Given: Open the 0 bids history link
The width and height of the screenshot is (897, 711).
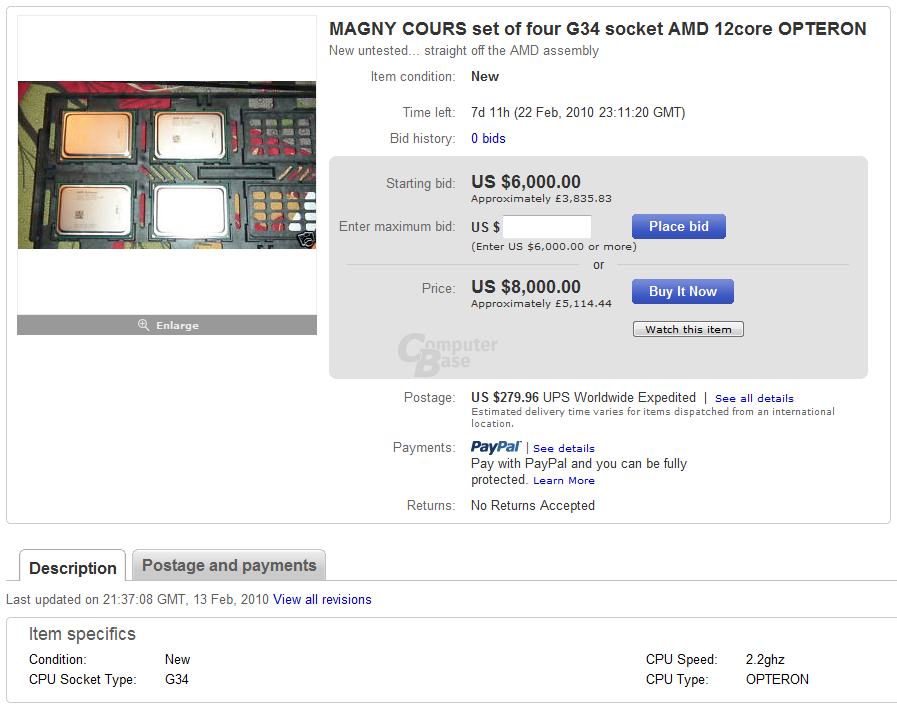Looking at the screenshot, I should pos(488,138).
